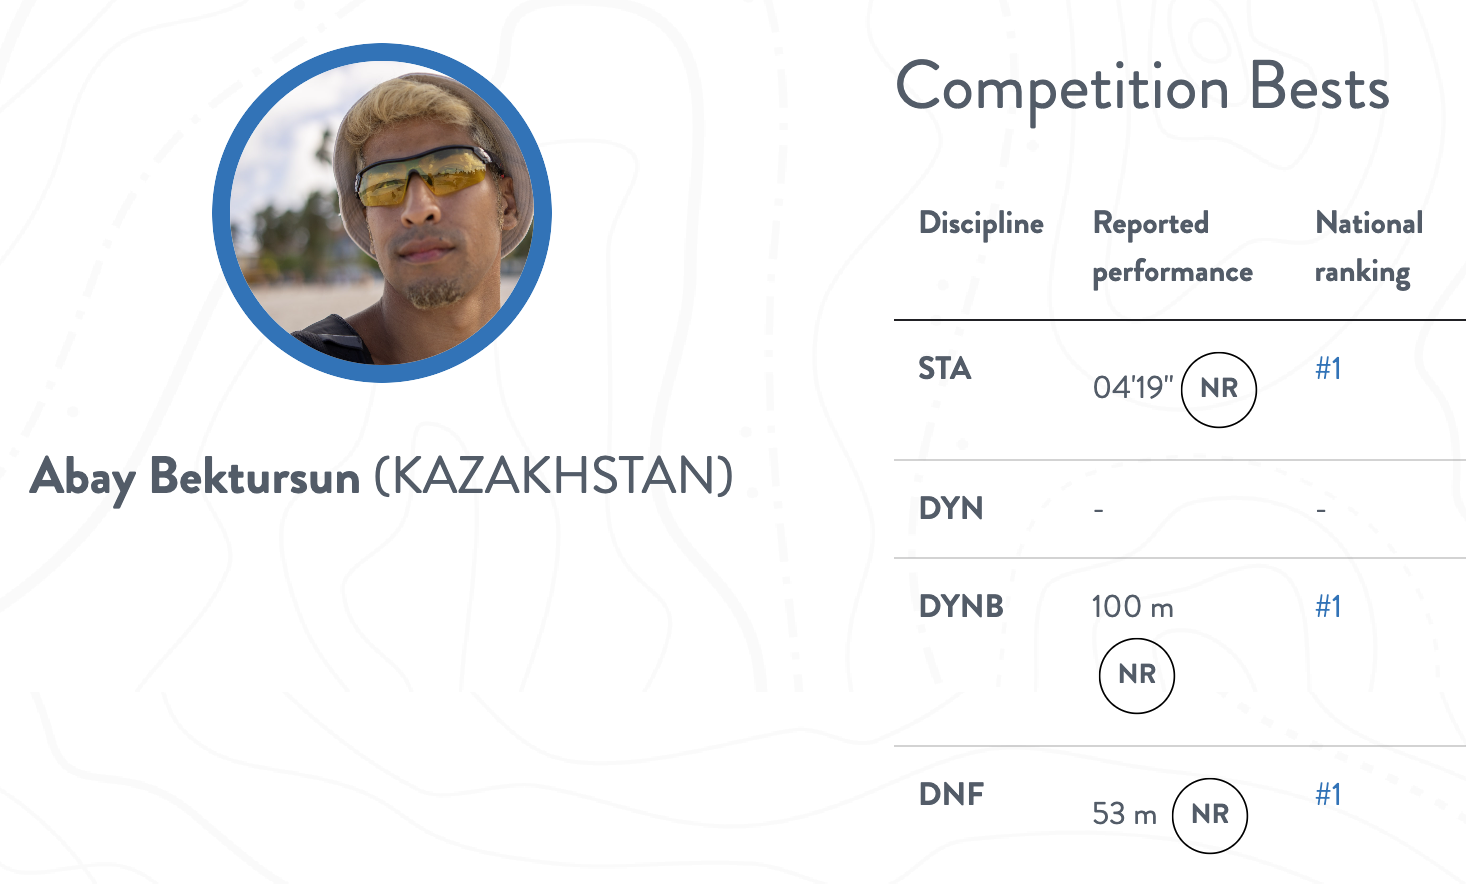Click the Competition Bests heading
Image resolution: width=1466 pixels, height=884 pixels.
(1142, 88)
